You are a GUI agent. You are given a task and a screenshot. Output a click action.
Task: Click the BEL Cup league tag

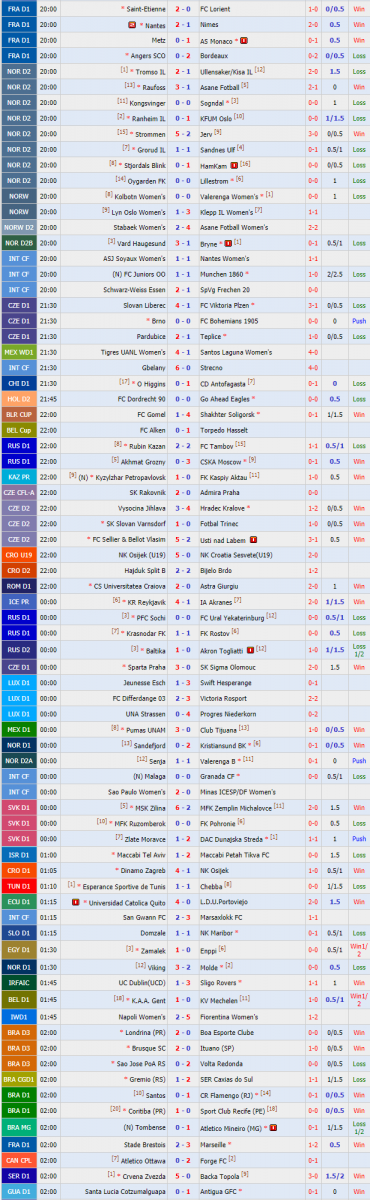coord(19,430)
